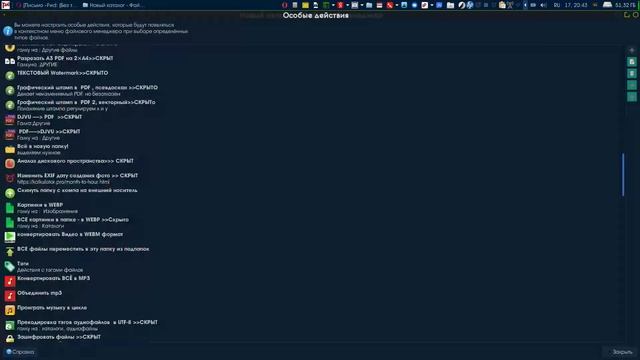640x360 pixels.
Task: Click green icon of ТЕКСТОВЫЙ Watermark action
Action: tap(10, 76)
